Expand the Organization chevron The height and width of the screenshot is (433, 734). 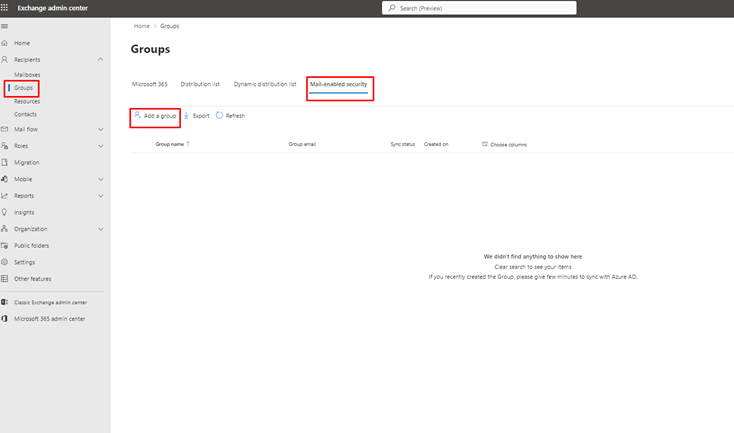point(101,229)
